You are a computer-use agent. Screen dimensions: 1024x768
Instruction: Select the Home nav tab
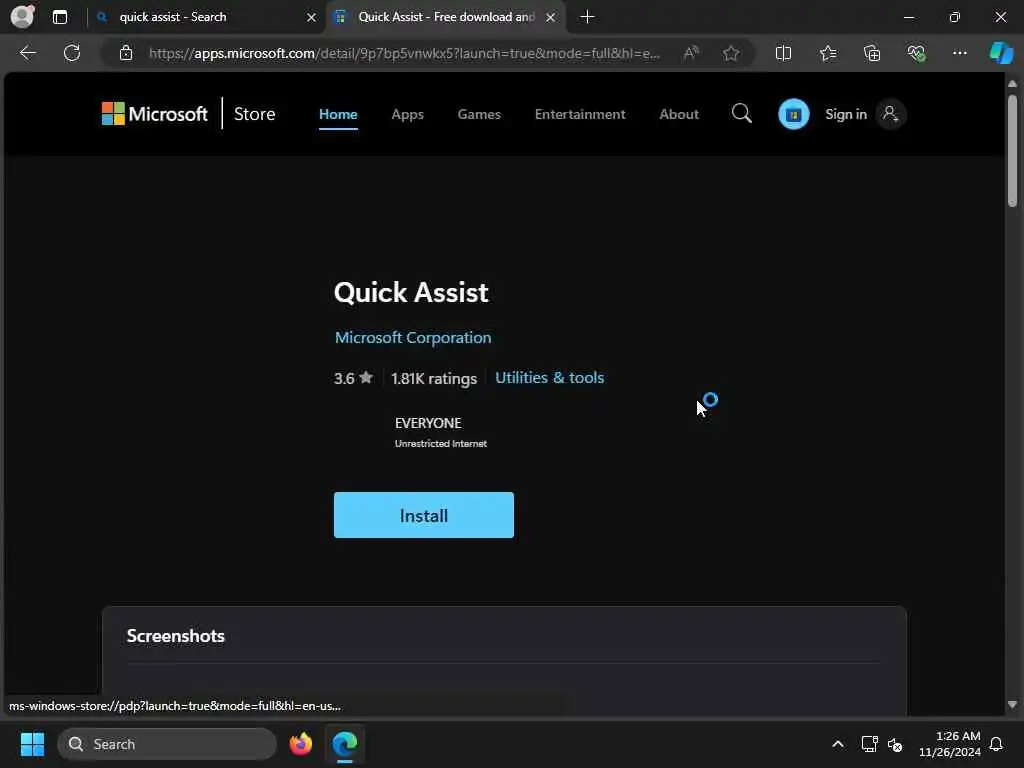point(338,114)
